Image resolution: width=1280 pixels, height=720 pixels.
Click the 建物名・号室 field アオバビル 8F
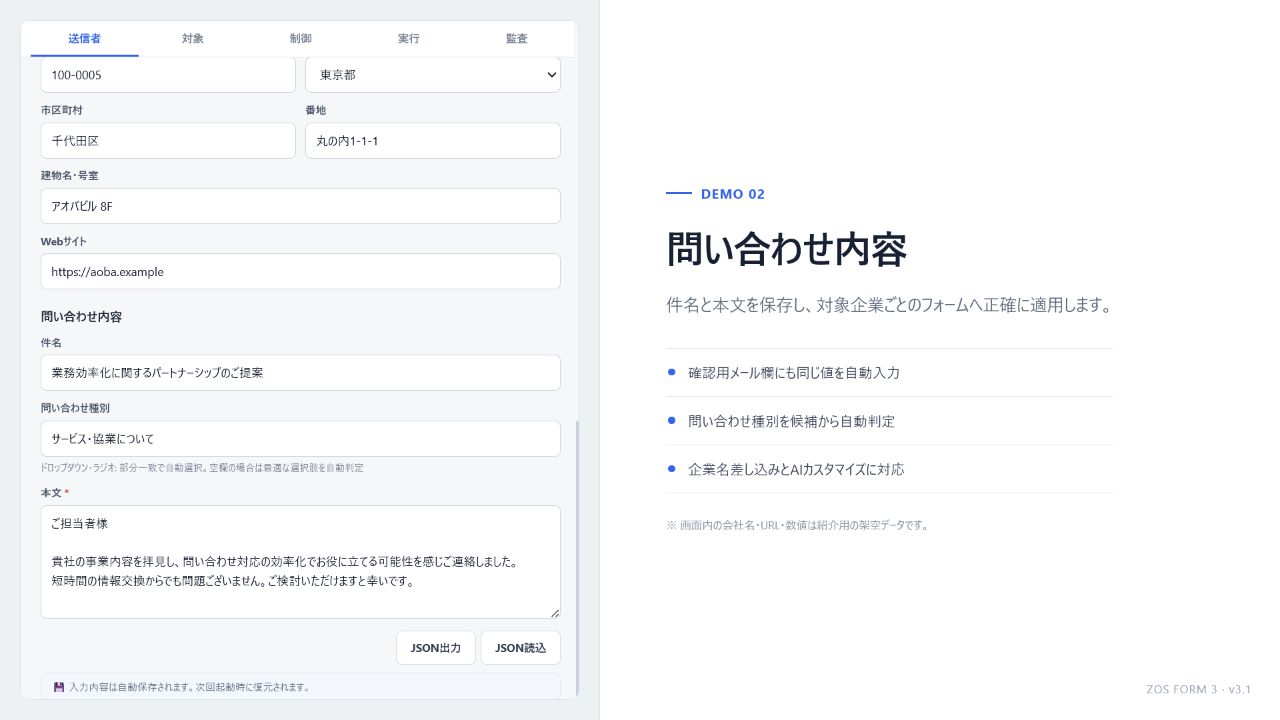pos(301,206)
